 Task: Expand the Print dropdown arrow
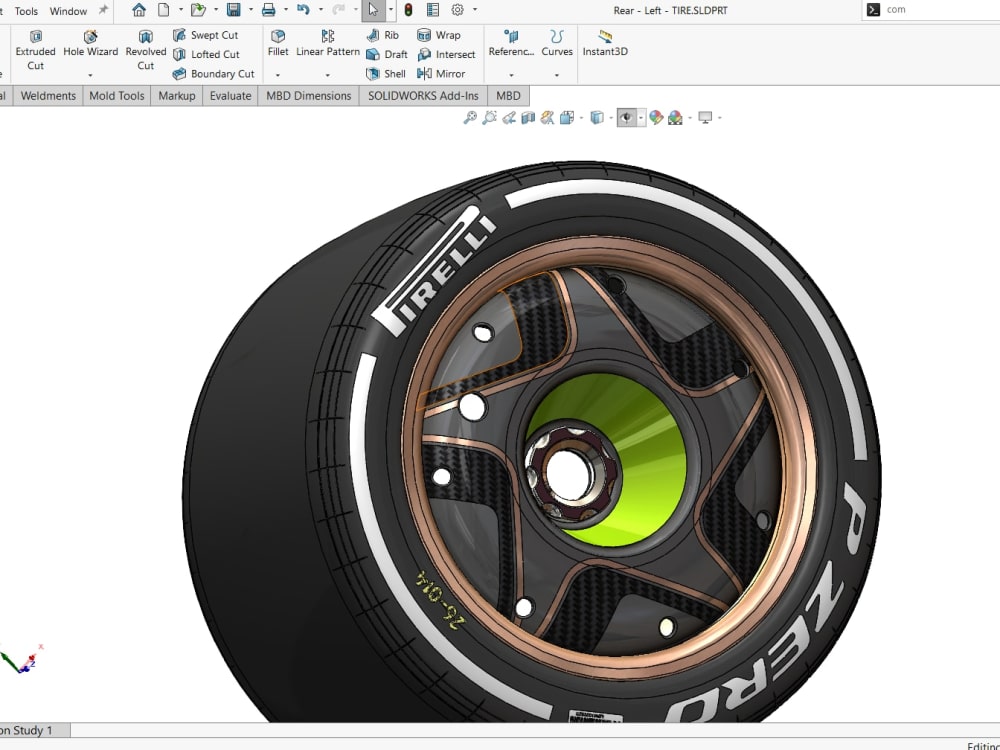[x=285, y=10]
